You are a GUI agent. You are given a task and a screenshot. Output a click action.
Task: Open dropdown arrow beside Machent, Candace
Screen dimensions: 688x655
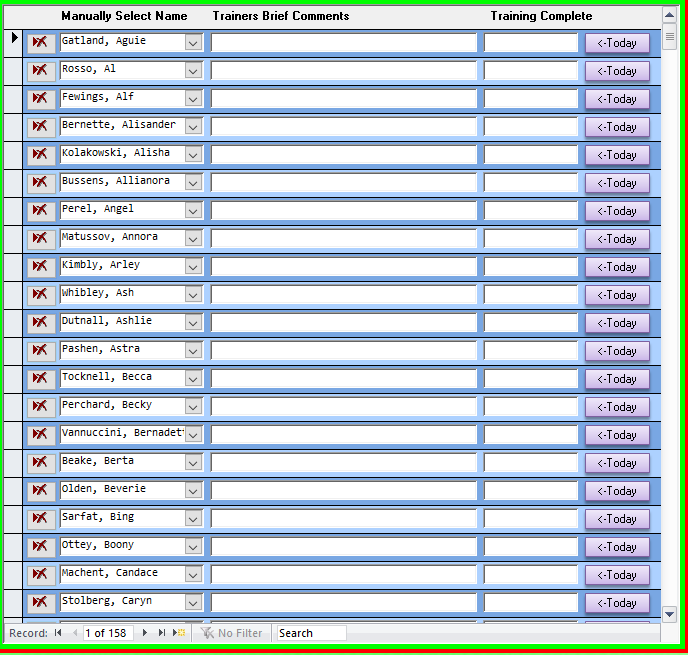tap(193, 575)
